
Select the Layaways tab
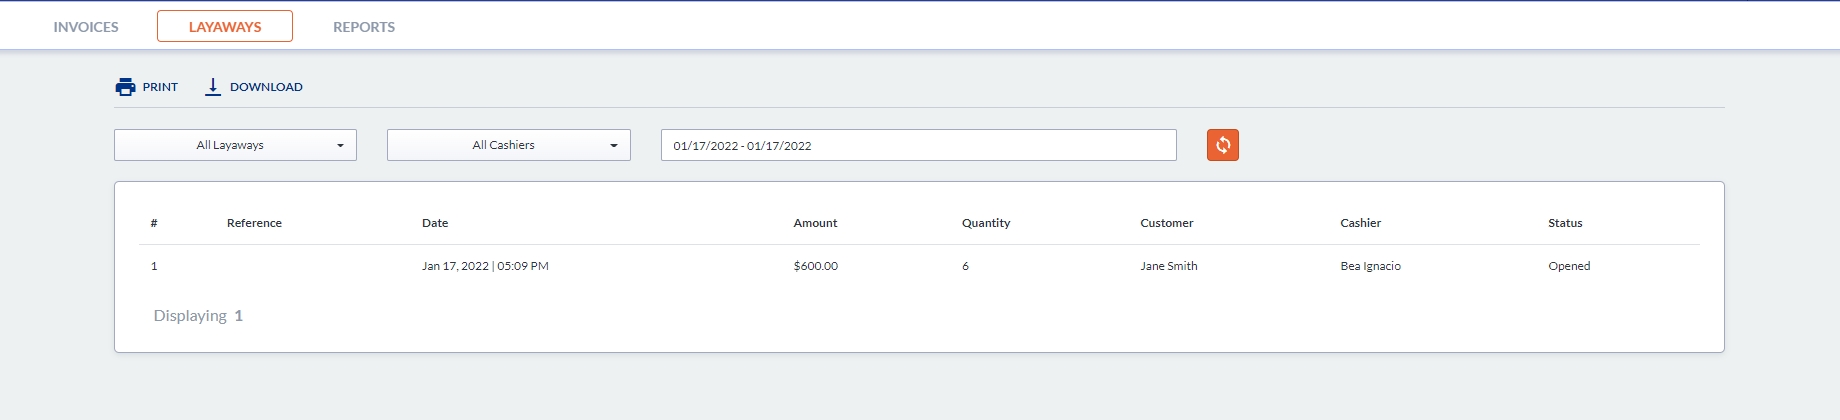pyautogui.click(x=225, y=27)
